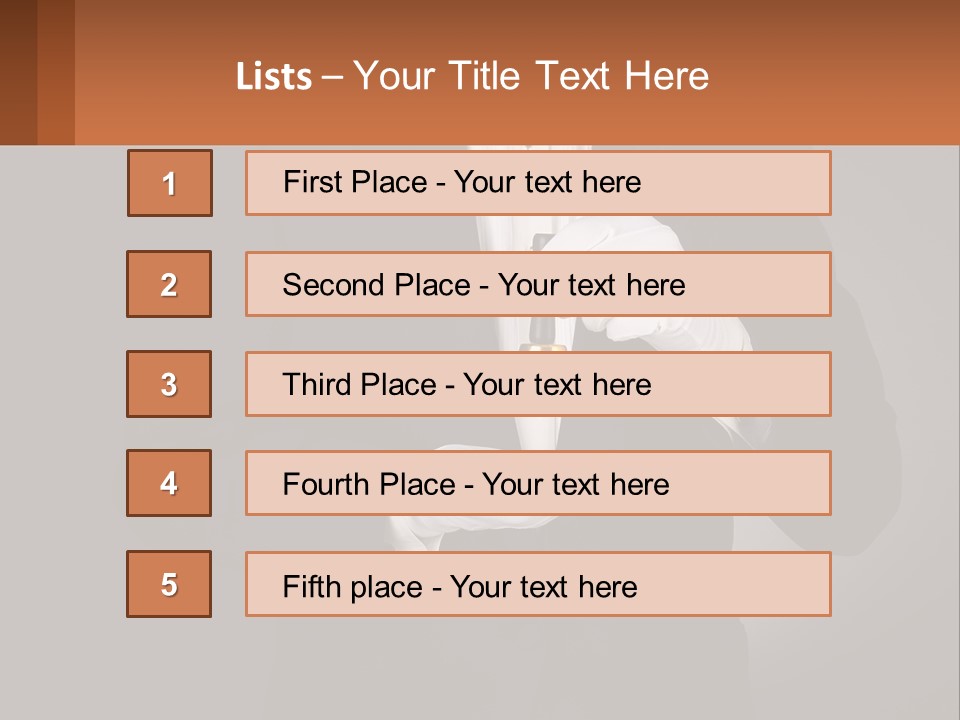Select the number 3 square
The image size is (960, 720).
click(169, 384)
